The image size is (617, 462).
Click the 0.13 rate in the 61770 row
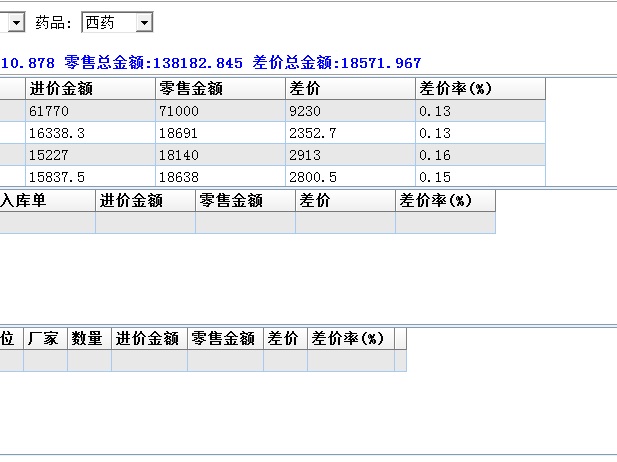[x=480, y=111]
